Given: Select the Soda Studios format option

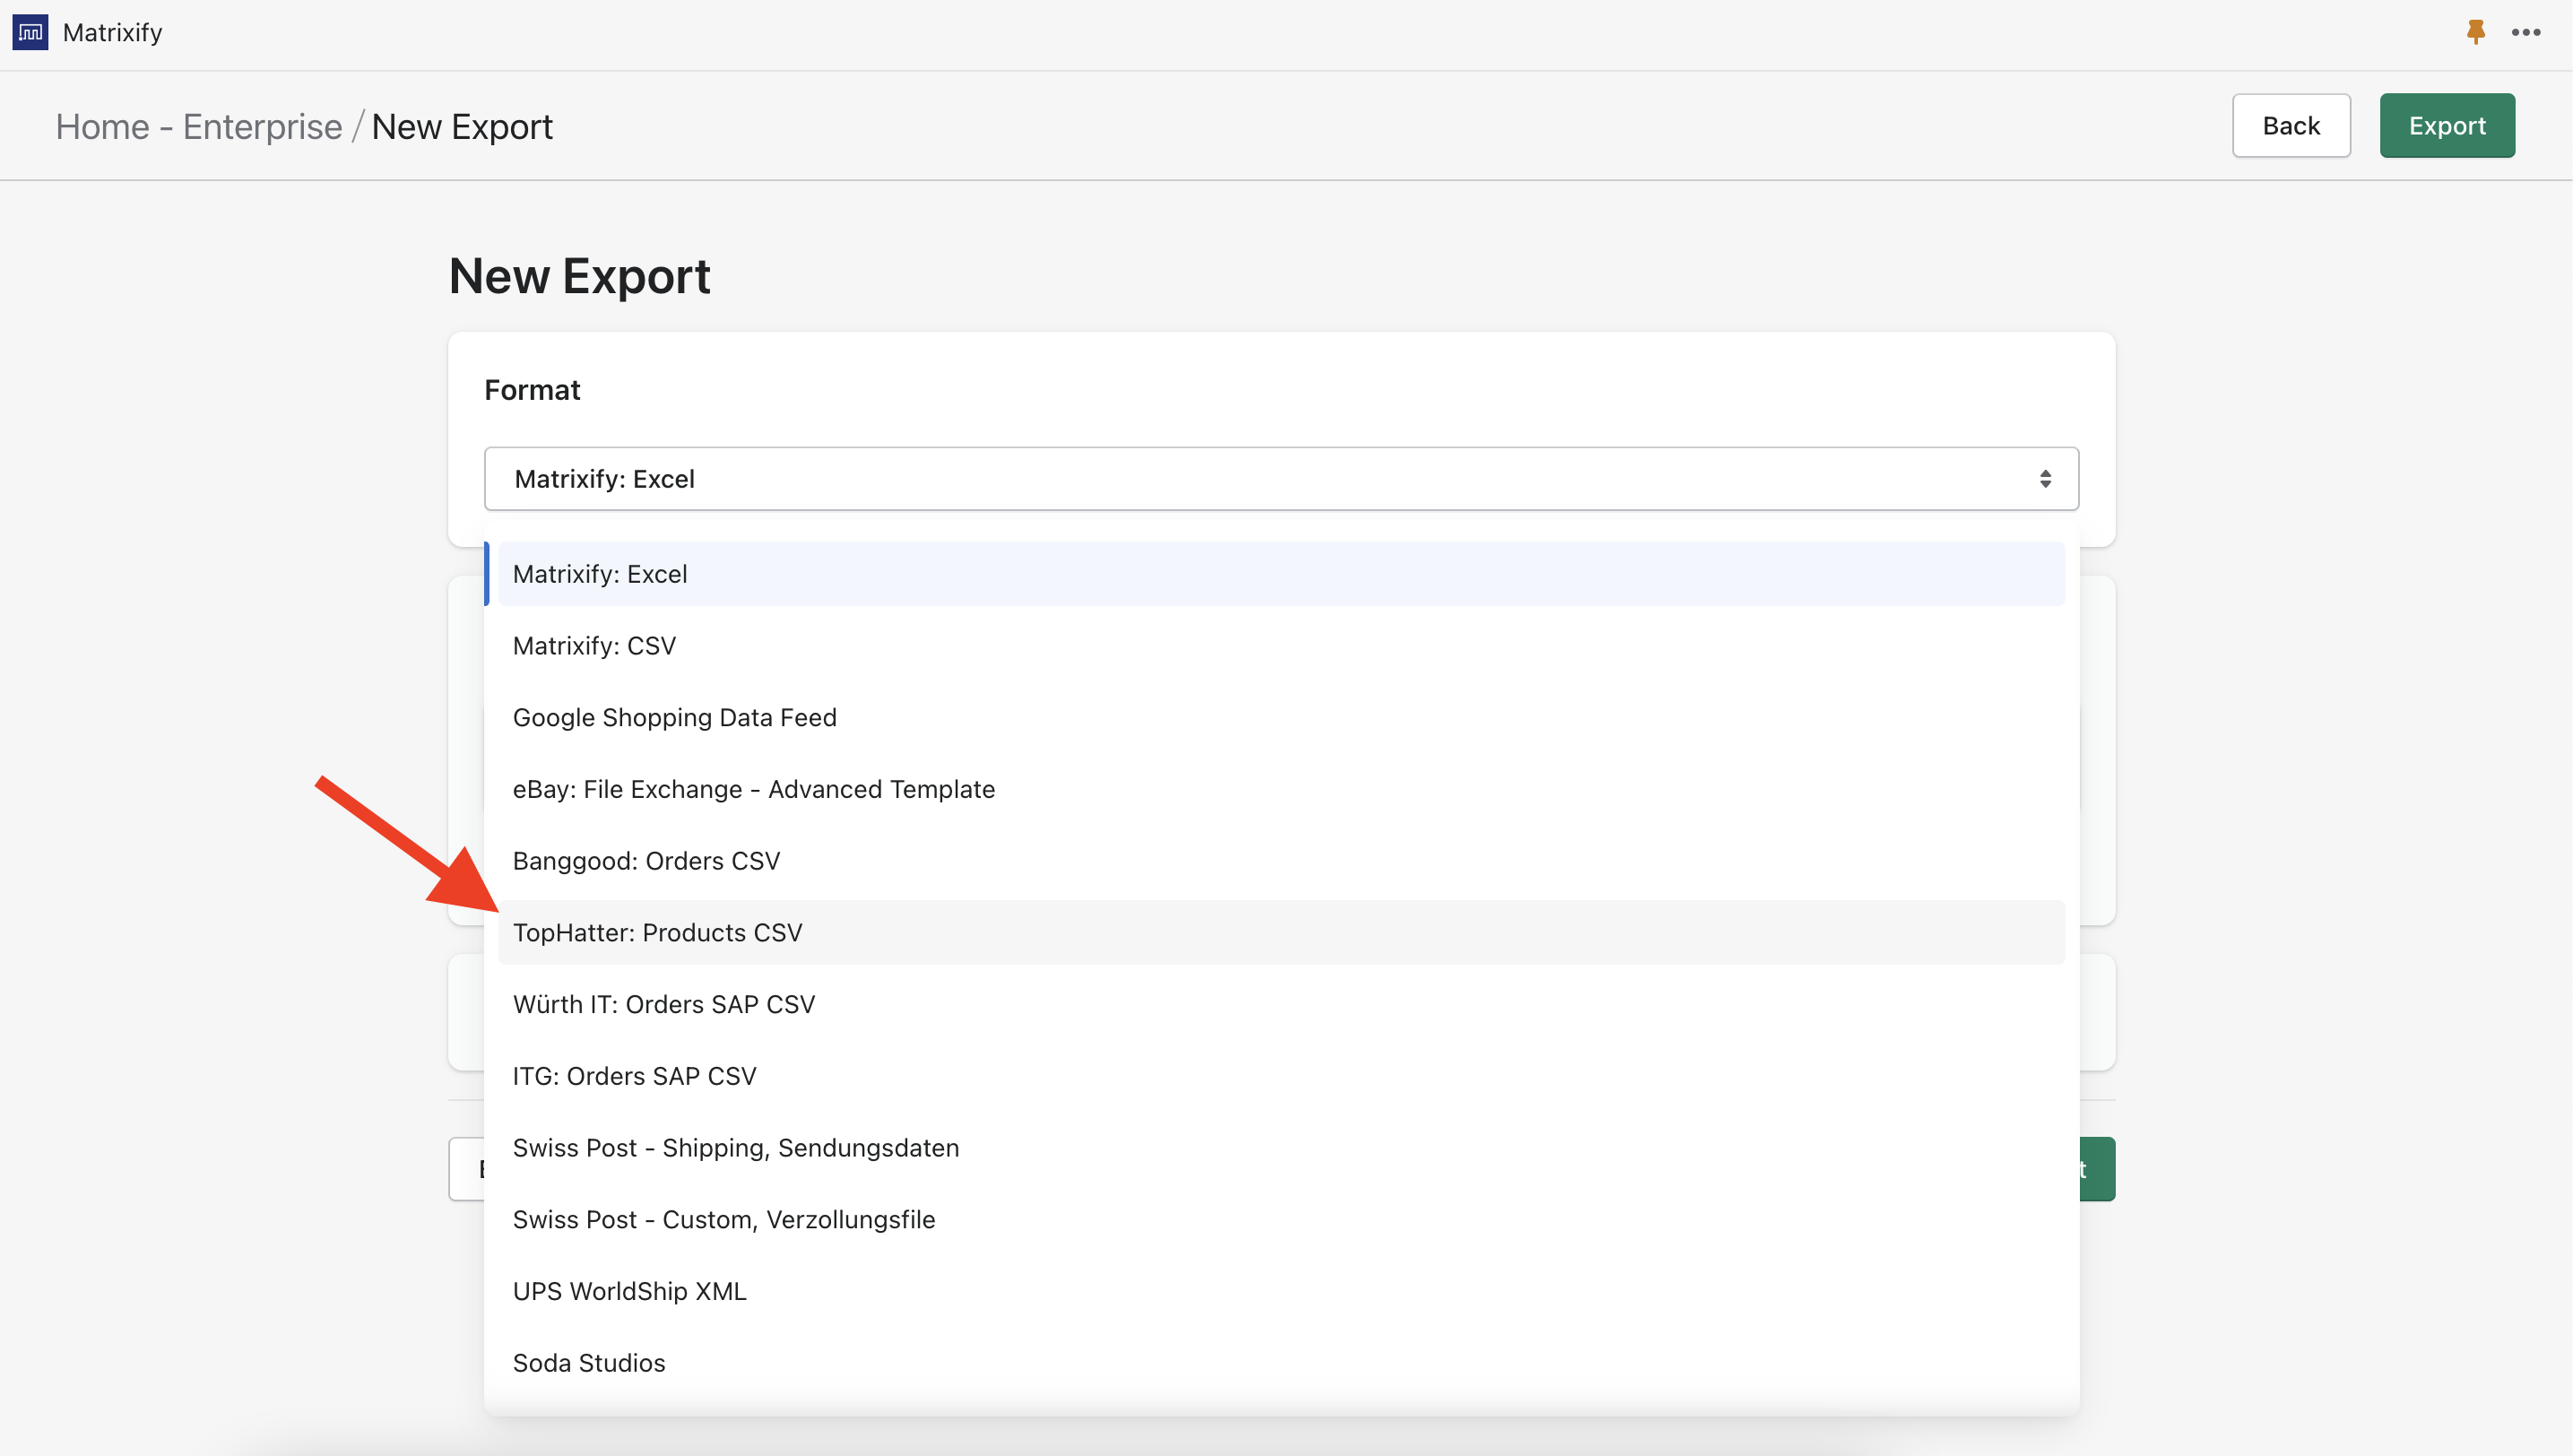Looking at the screenshot, I should pyautogui.click(x=588, y=1362).
